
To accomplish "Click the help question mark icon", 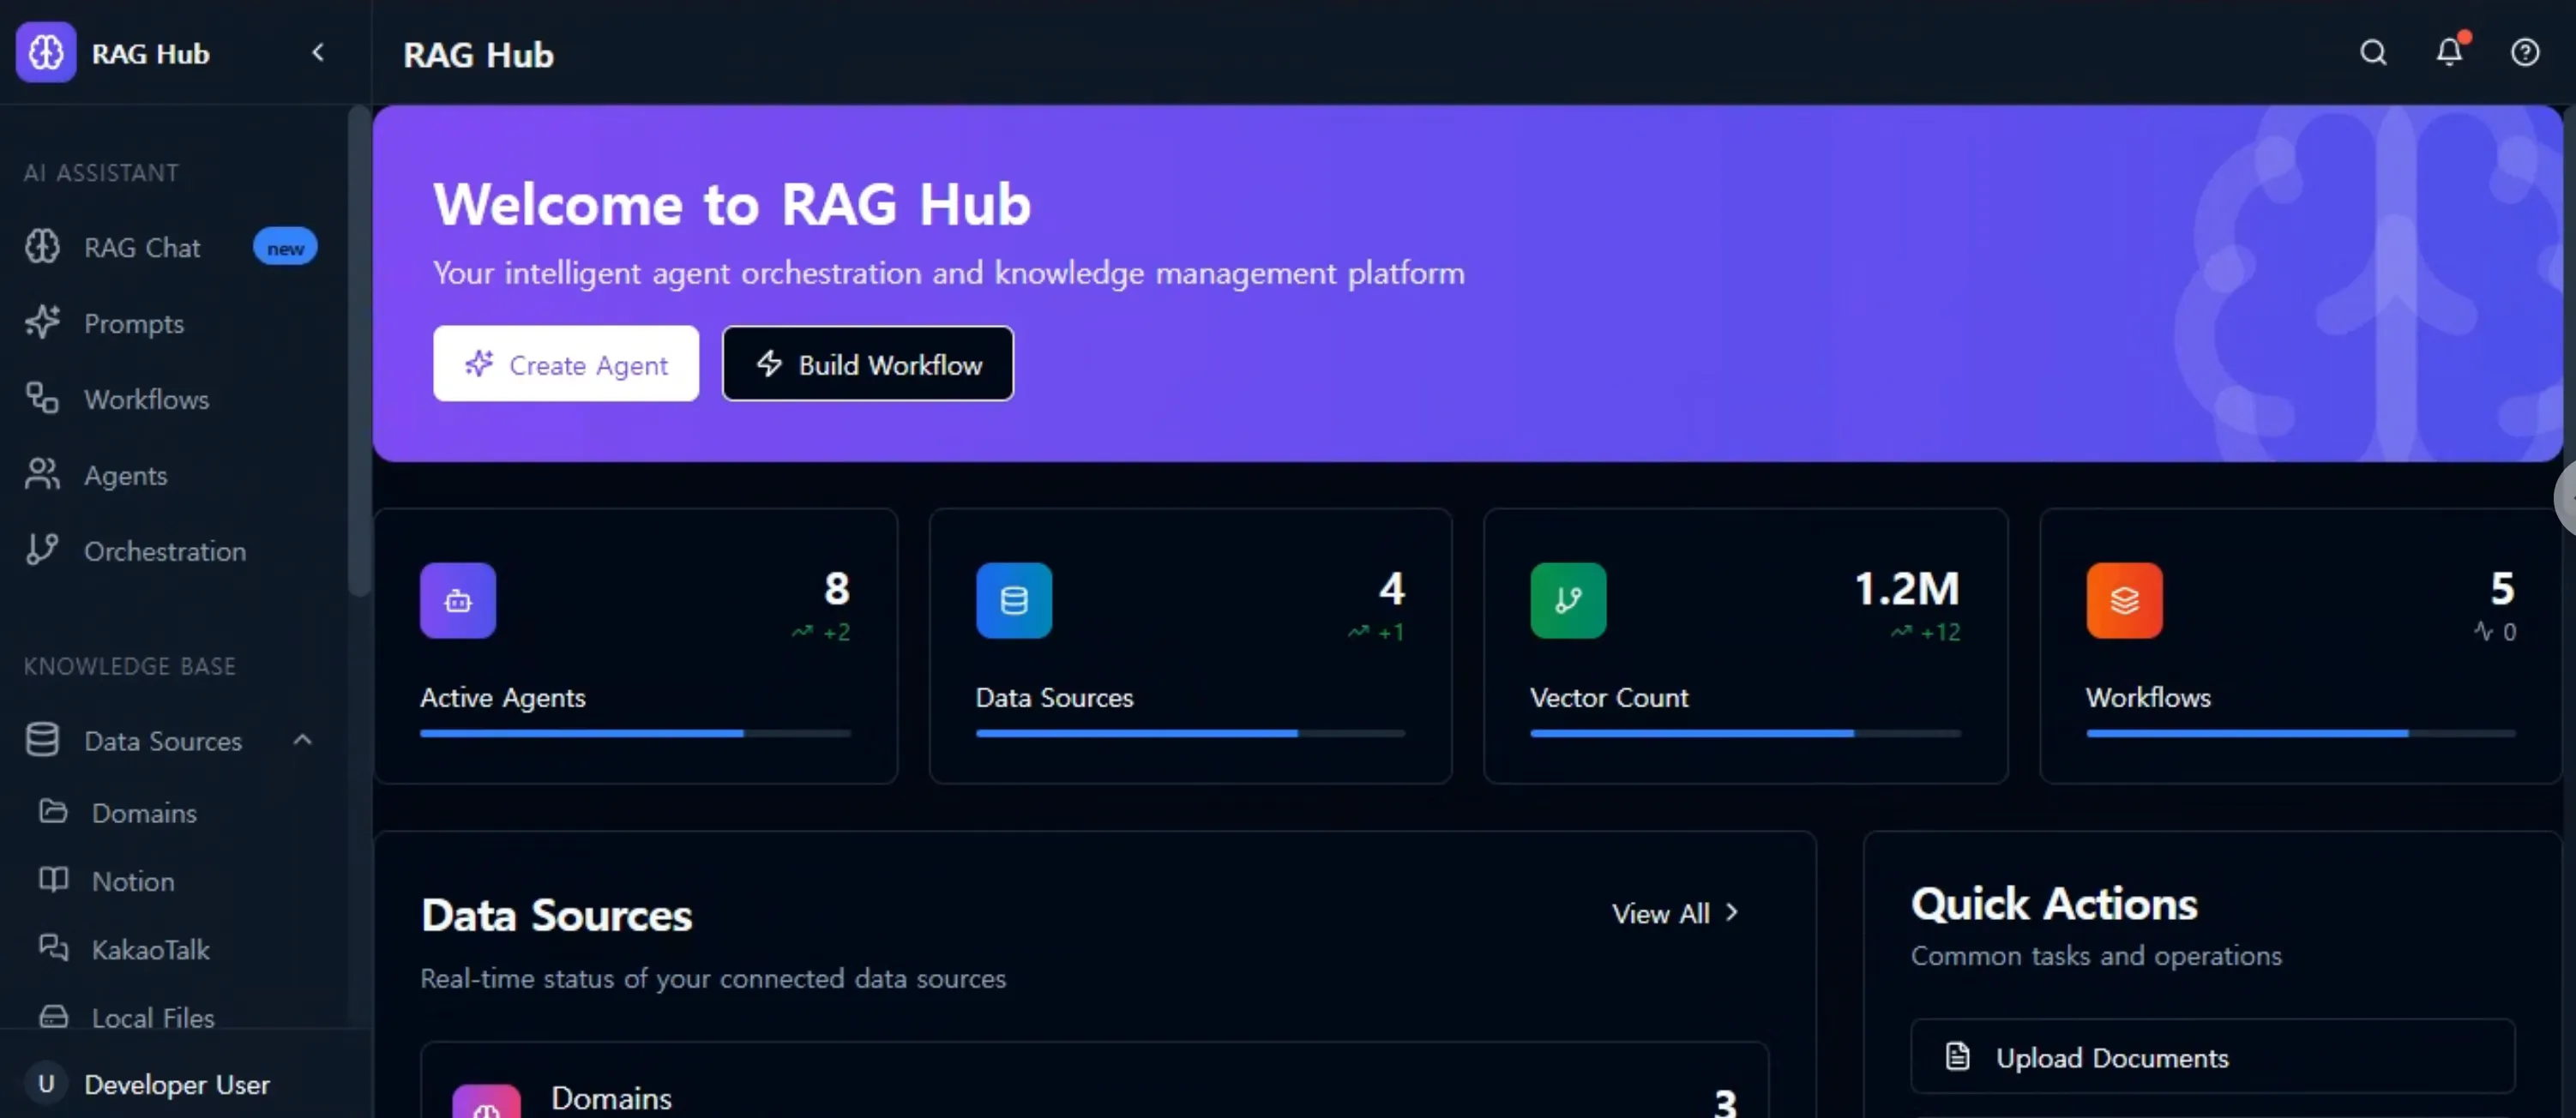I will pyautogui.click(x=2524, y=52).
